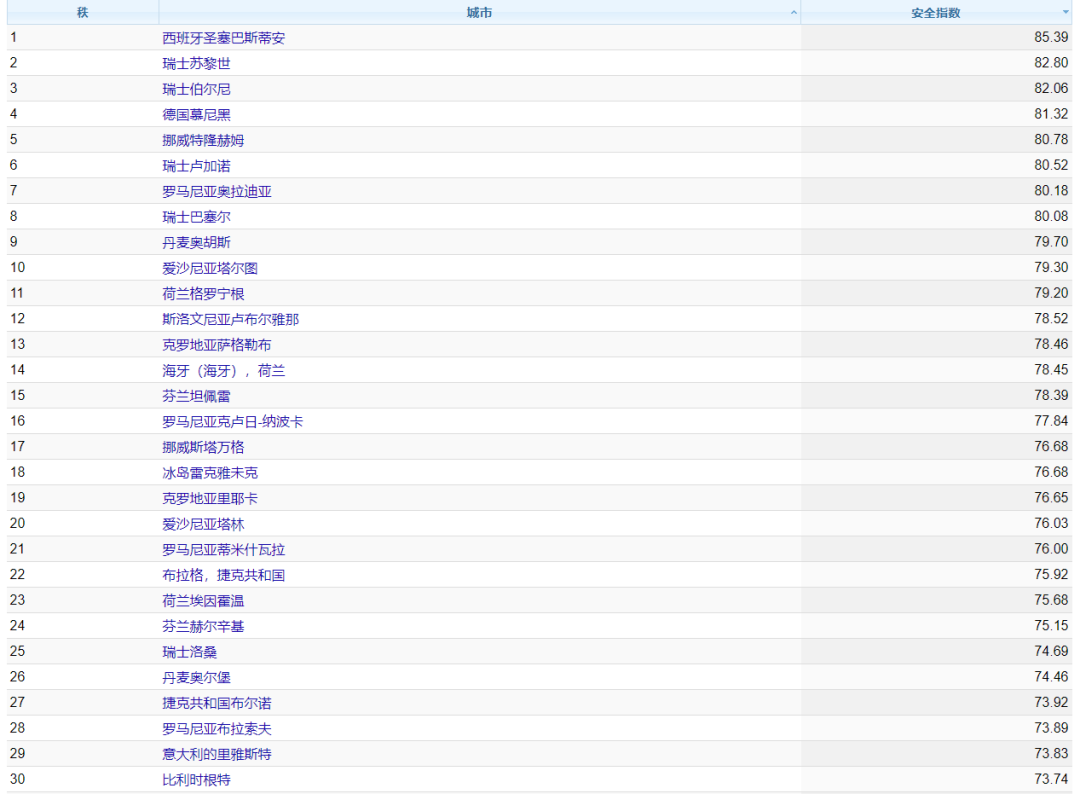1080x794 pixels.
Task: Select the safety index value 76.03
Action: coord(1051,523)
